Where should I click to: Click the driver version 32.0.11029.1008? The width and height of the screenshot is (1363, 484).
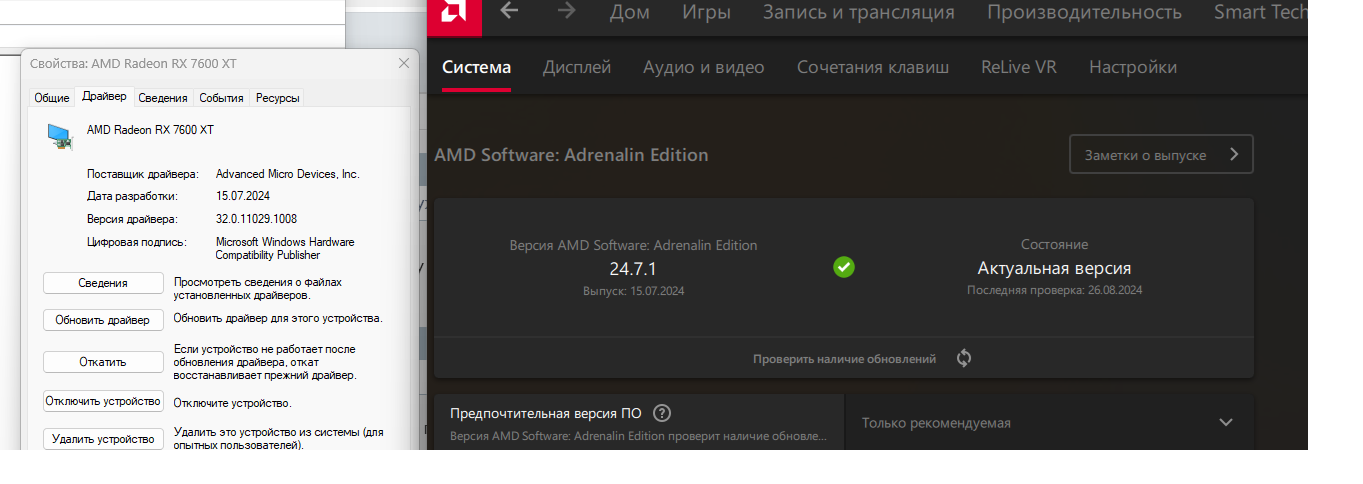point(256,219)
